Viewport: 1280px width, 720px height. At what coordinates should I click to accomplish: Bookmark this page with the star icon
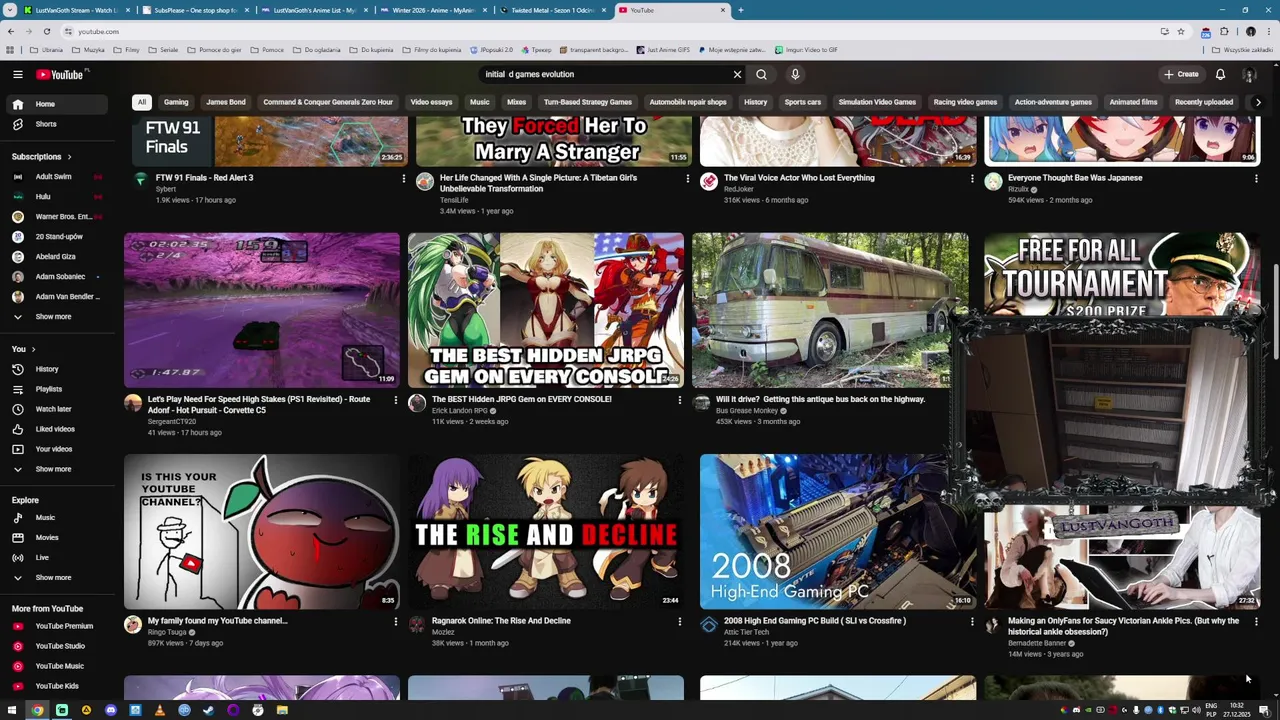click(x=1181, y=31)
